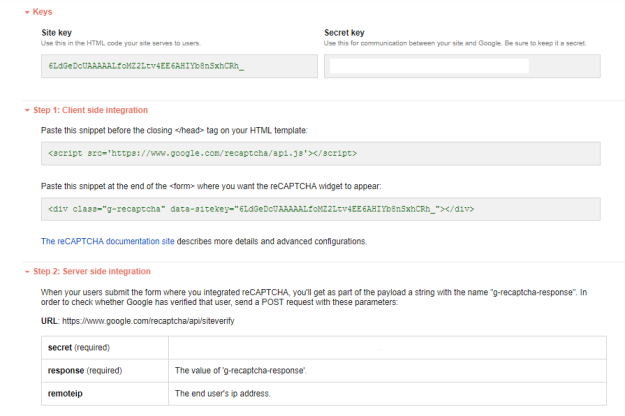Click "The value of 'g-recaptcha-response'" cell
The height and width of the screenshot is (416, 625).
(387, 371)
